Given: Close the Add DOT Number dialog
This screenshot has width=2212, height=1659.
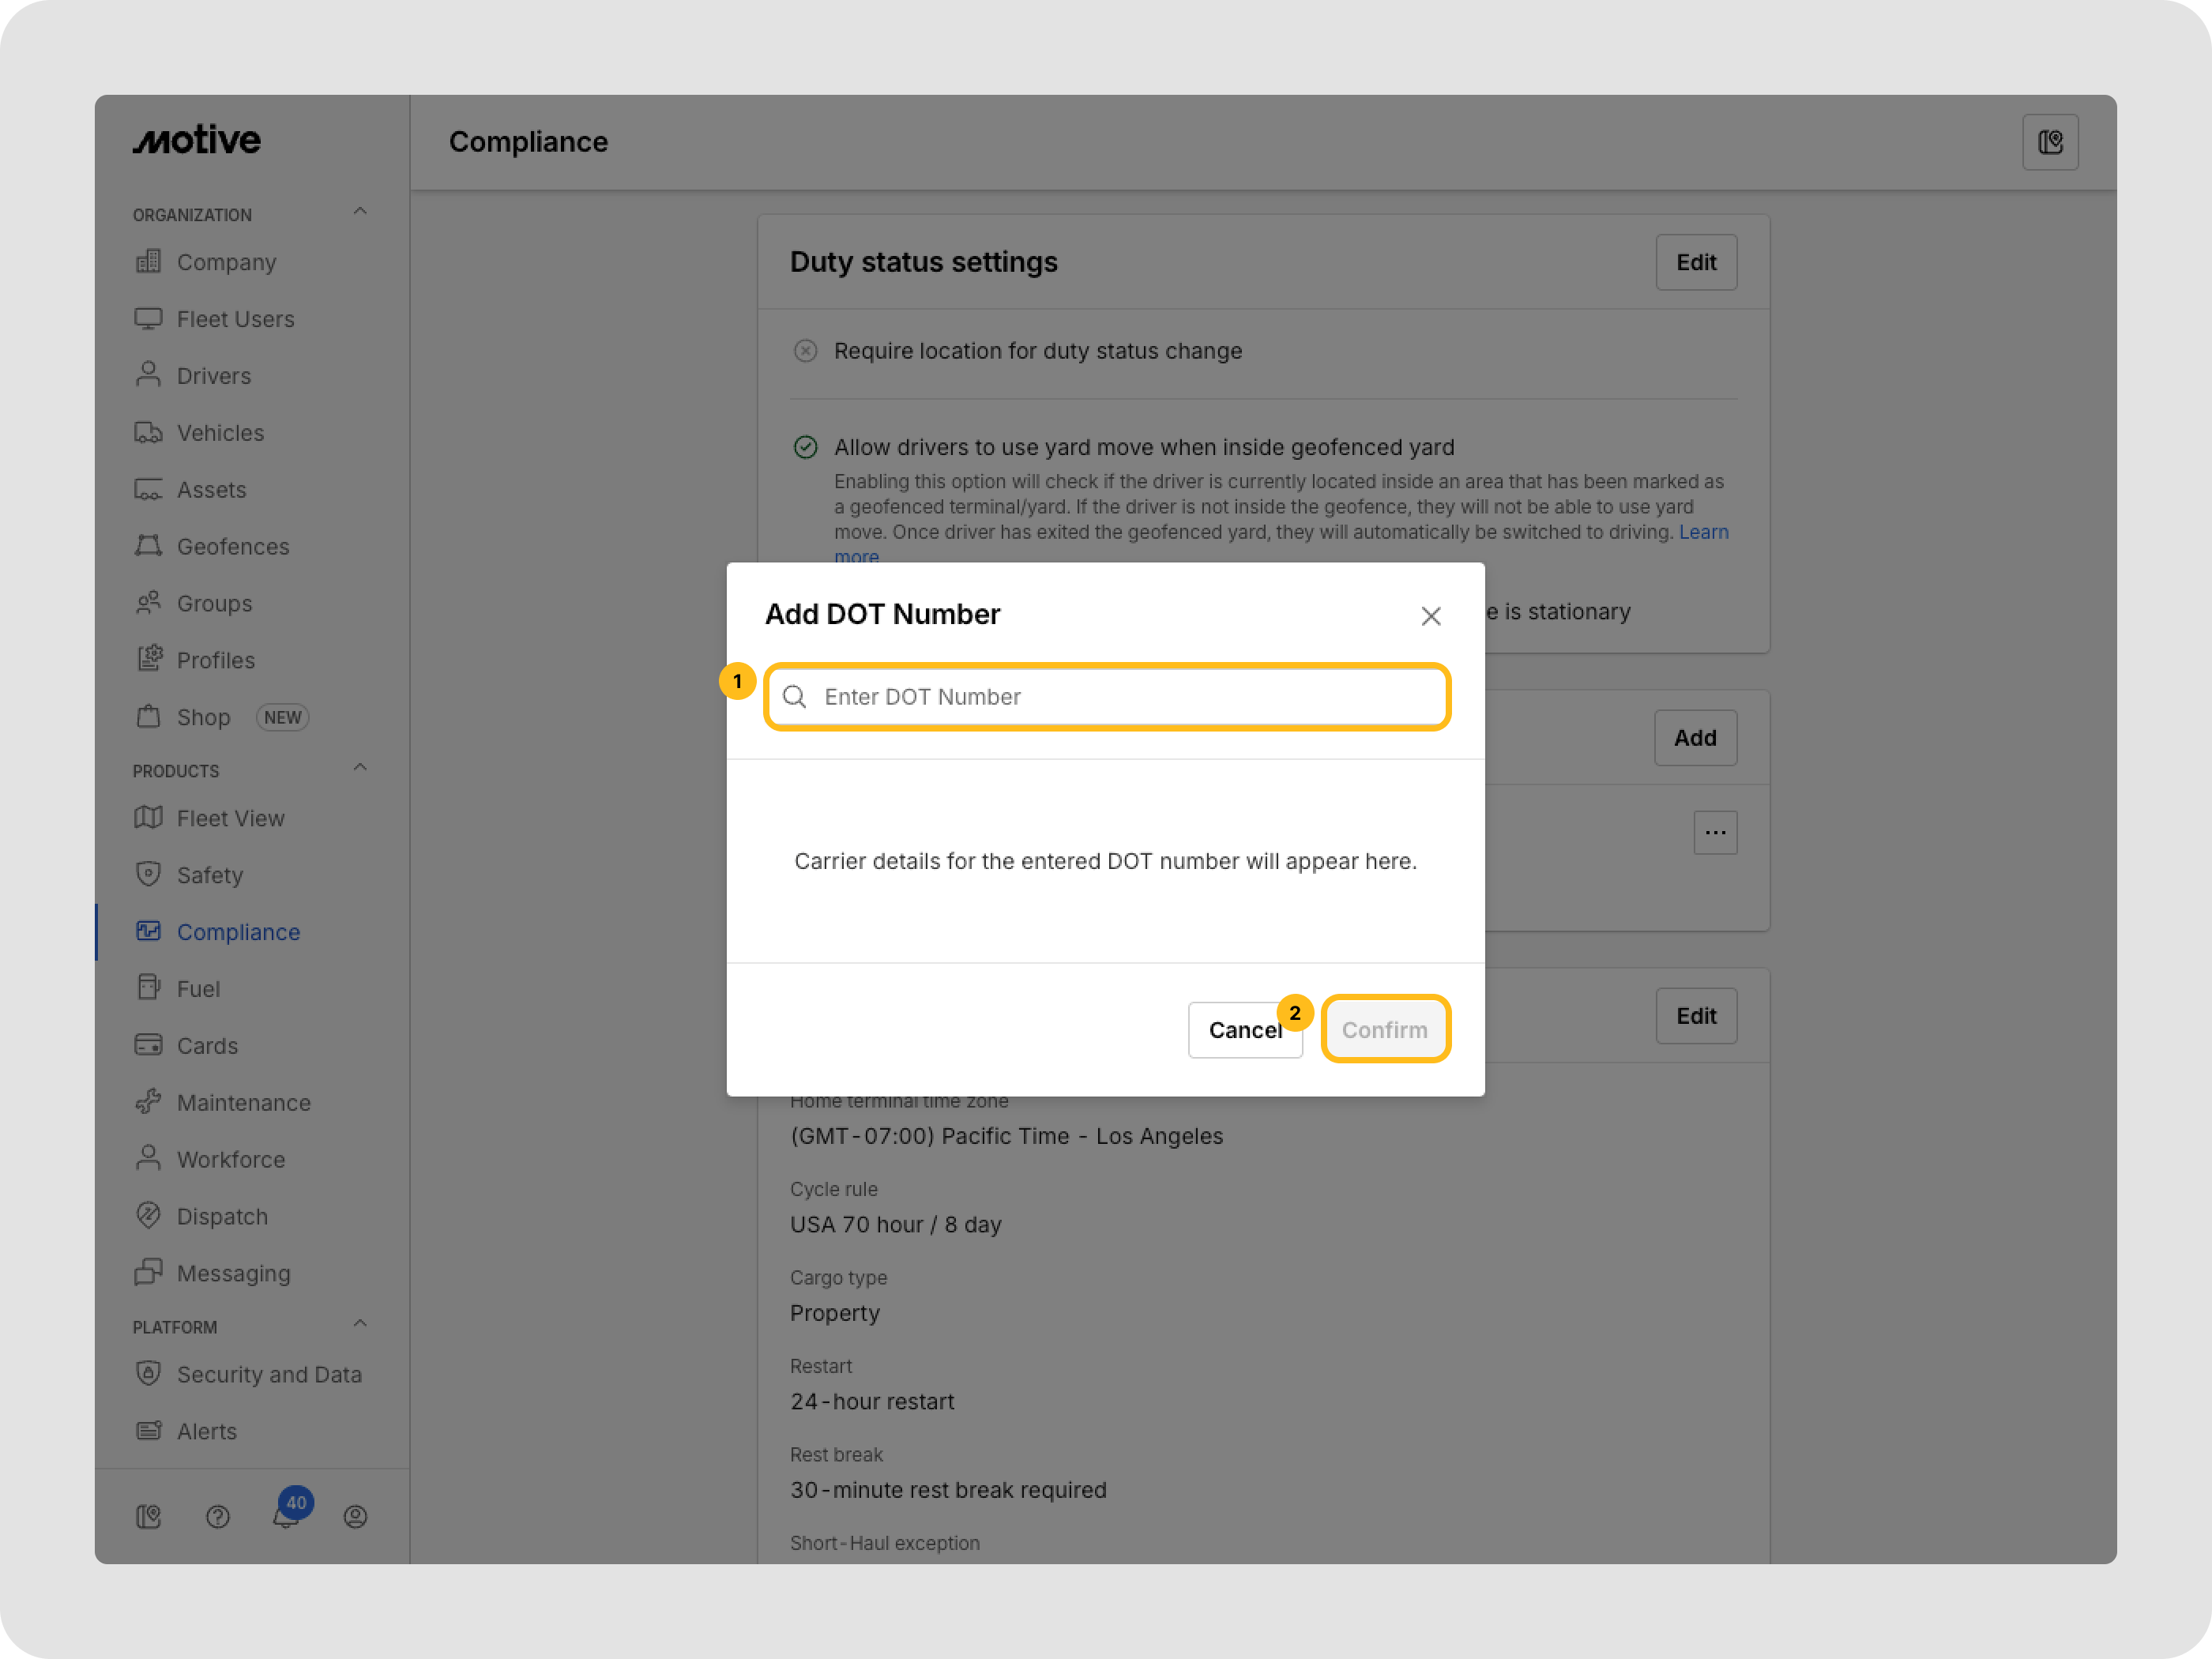Looking at the screenshot, I should coord(1430,616).
